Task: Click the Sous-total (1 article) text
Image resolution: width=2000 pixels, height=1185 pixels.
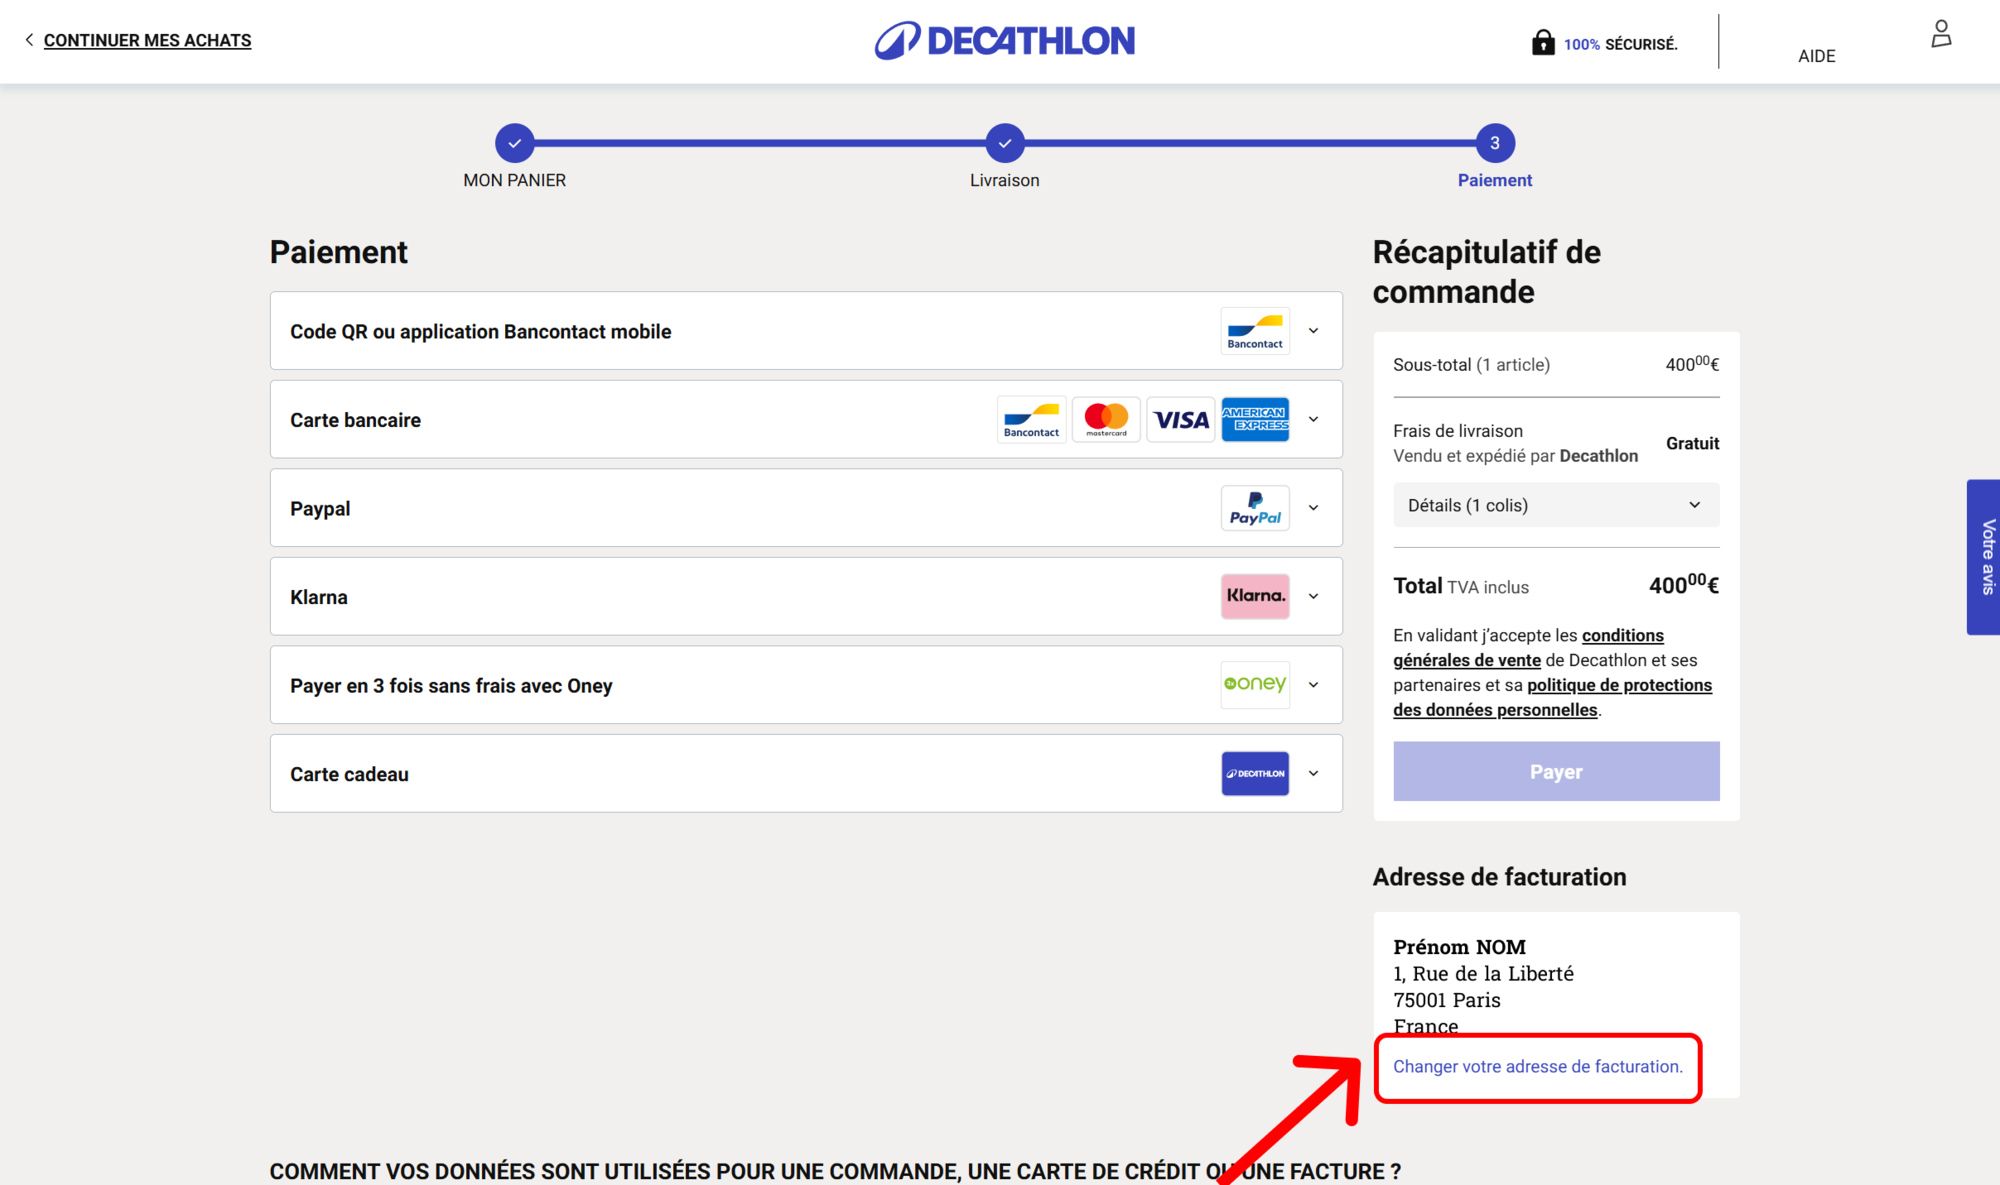Action: (x=1471, y=365)
